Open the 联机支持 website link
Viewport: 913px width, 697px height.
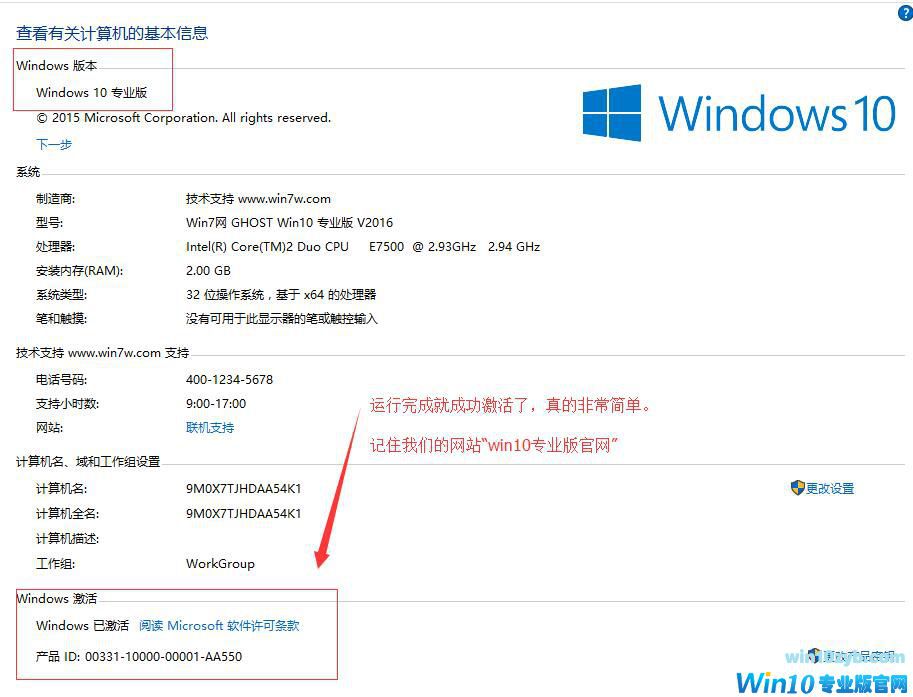coord(210,427)
